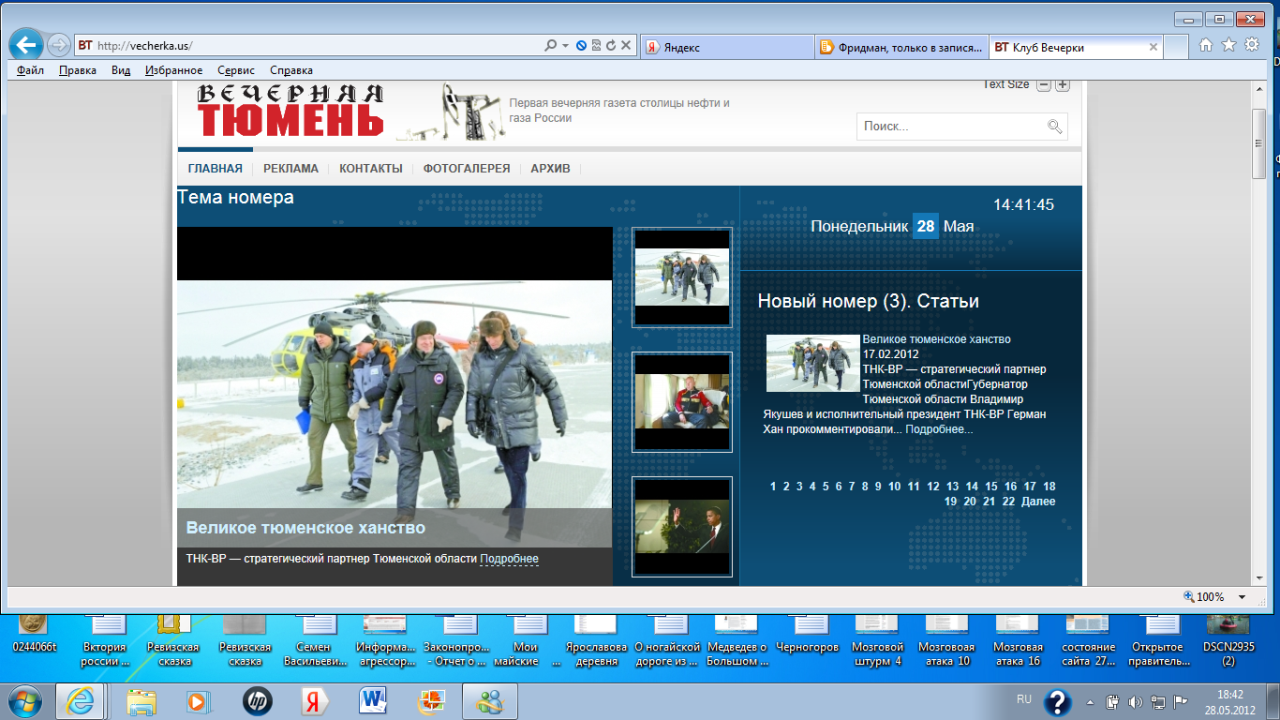The height and width of the screenshot is (720, 1280).
Task: Open File Explorer folder taskbar icon
Action: pyautogui.click(x=141, y=702)
